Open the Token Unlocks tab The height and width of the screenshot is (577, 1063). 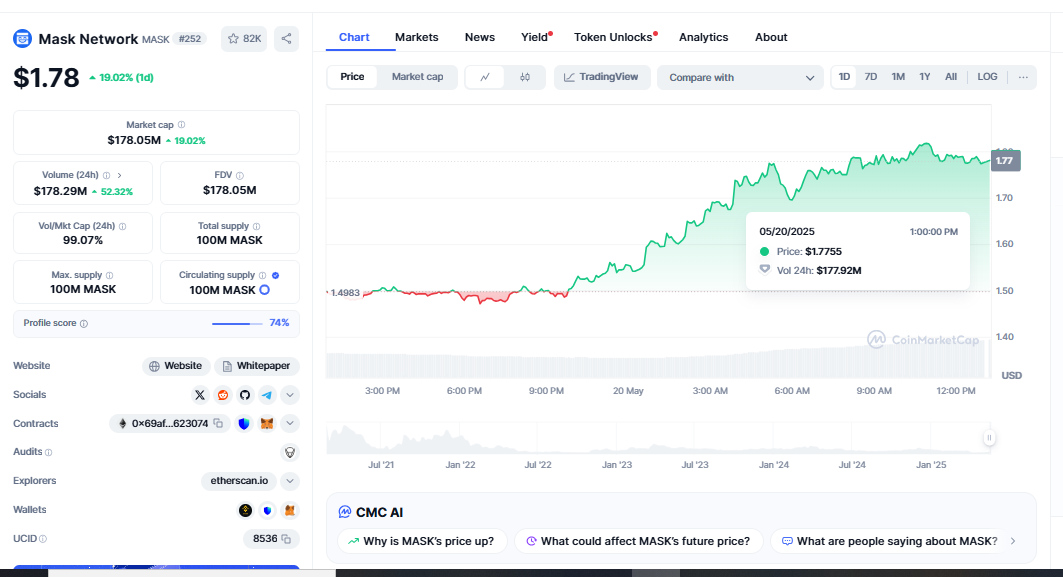[613, 37]
